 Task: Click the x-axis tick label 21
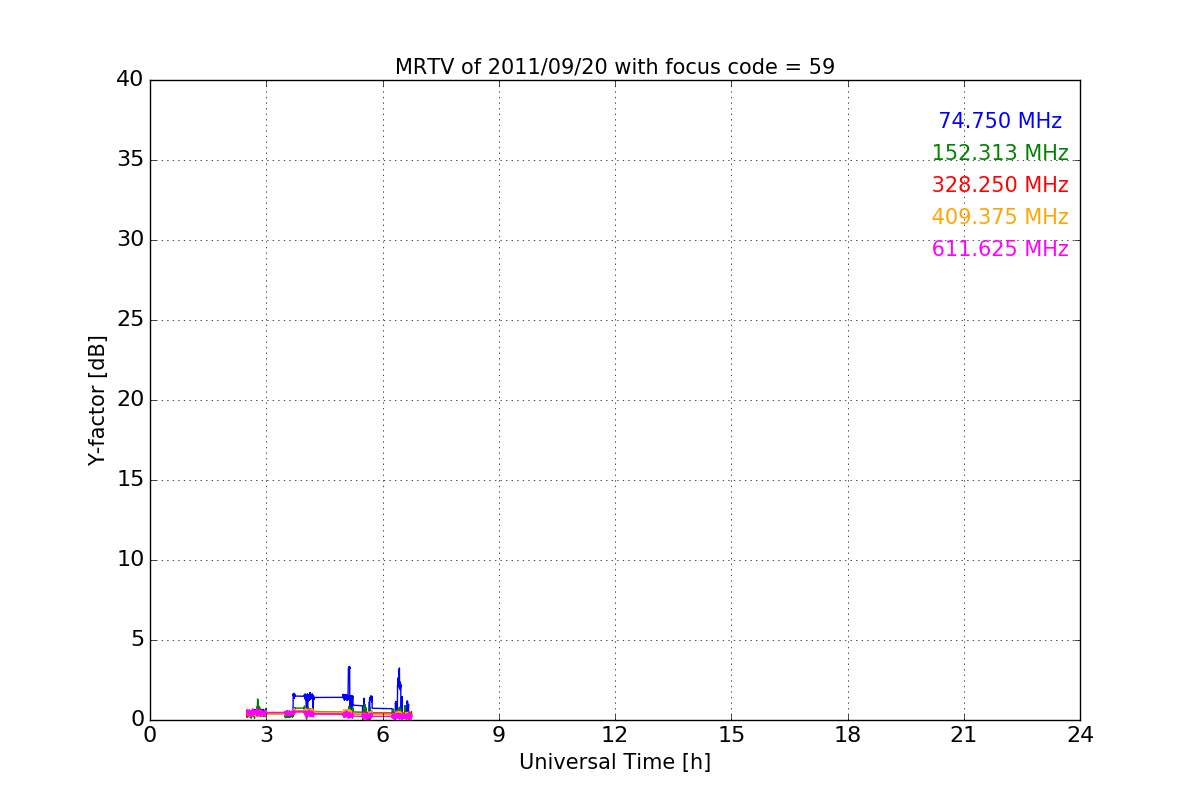[x=964, y=735]
